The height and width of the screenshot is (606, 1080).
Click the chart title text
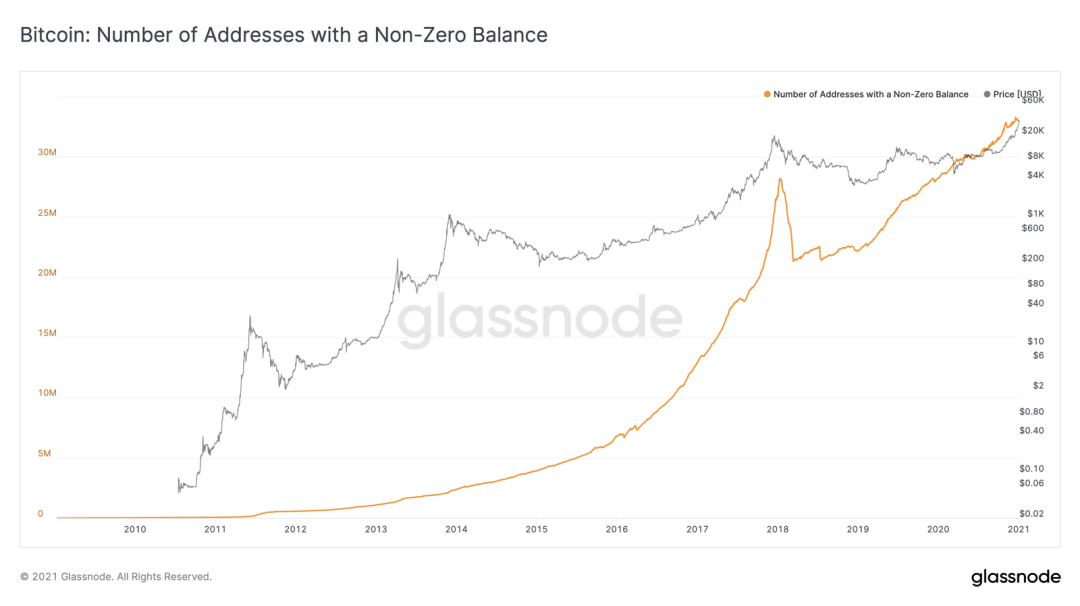point(284,35)
